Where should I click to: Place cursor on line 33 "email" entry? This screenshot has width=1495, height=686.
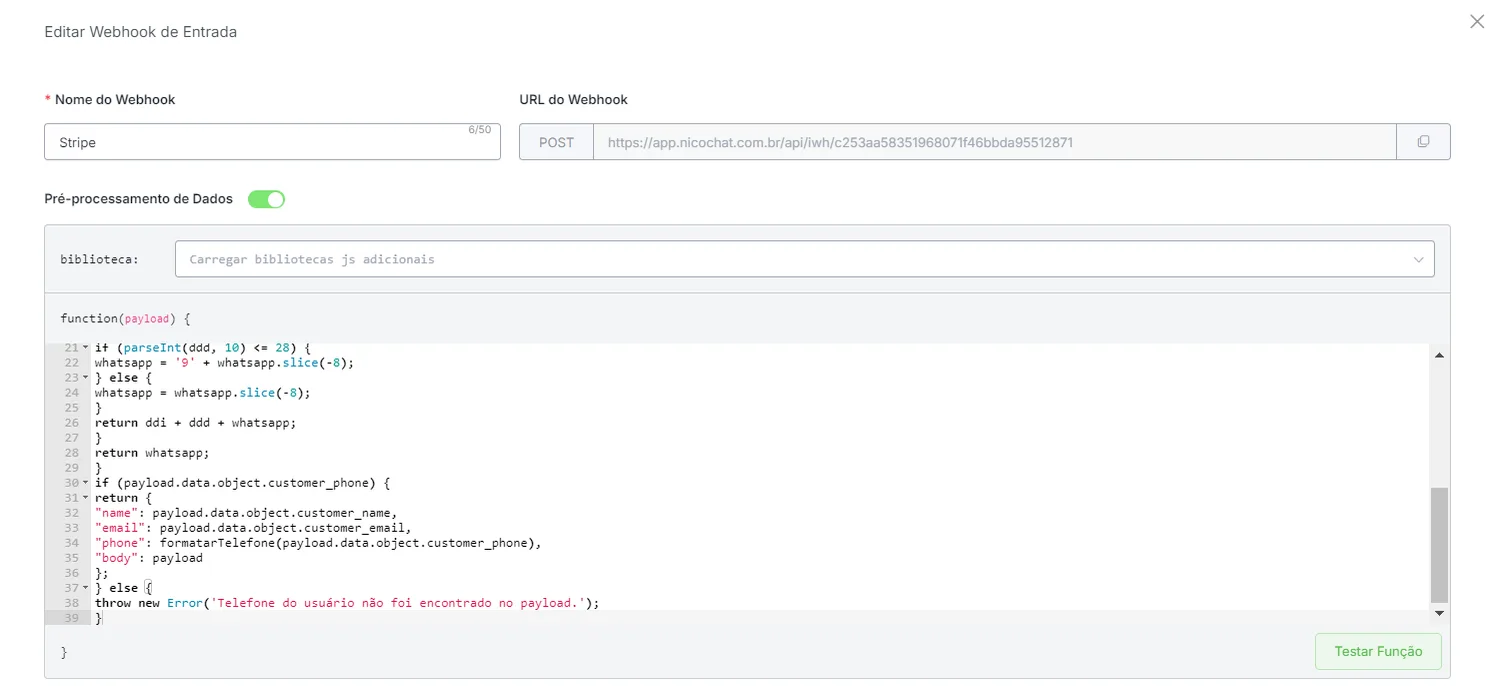pos(253,528)
